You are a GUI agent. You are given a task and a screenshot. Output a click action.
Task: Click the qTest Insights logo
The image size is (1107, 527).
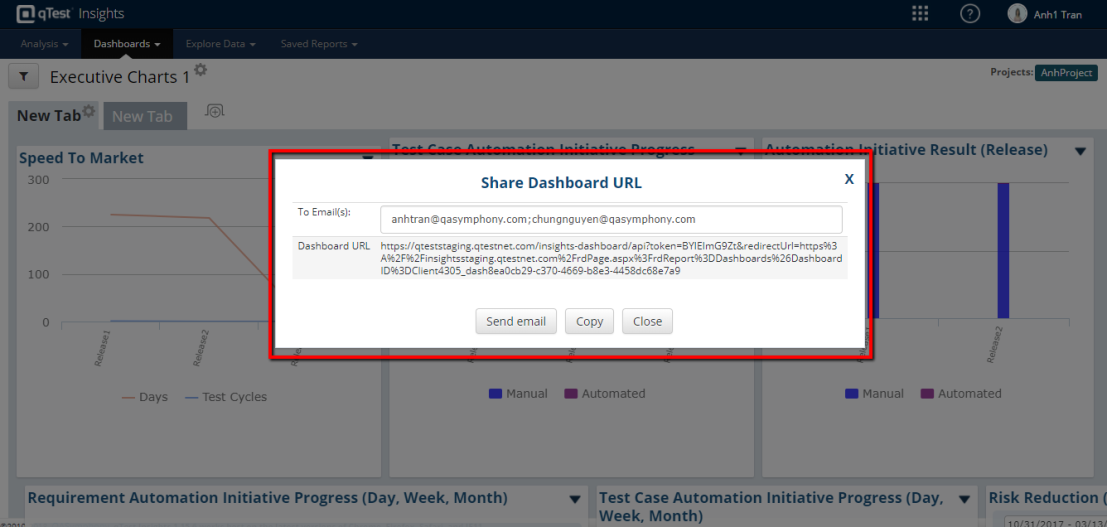pyautogui.click(x=70, y=13)
